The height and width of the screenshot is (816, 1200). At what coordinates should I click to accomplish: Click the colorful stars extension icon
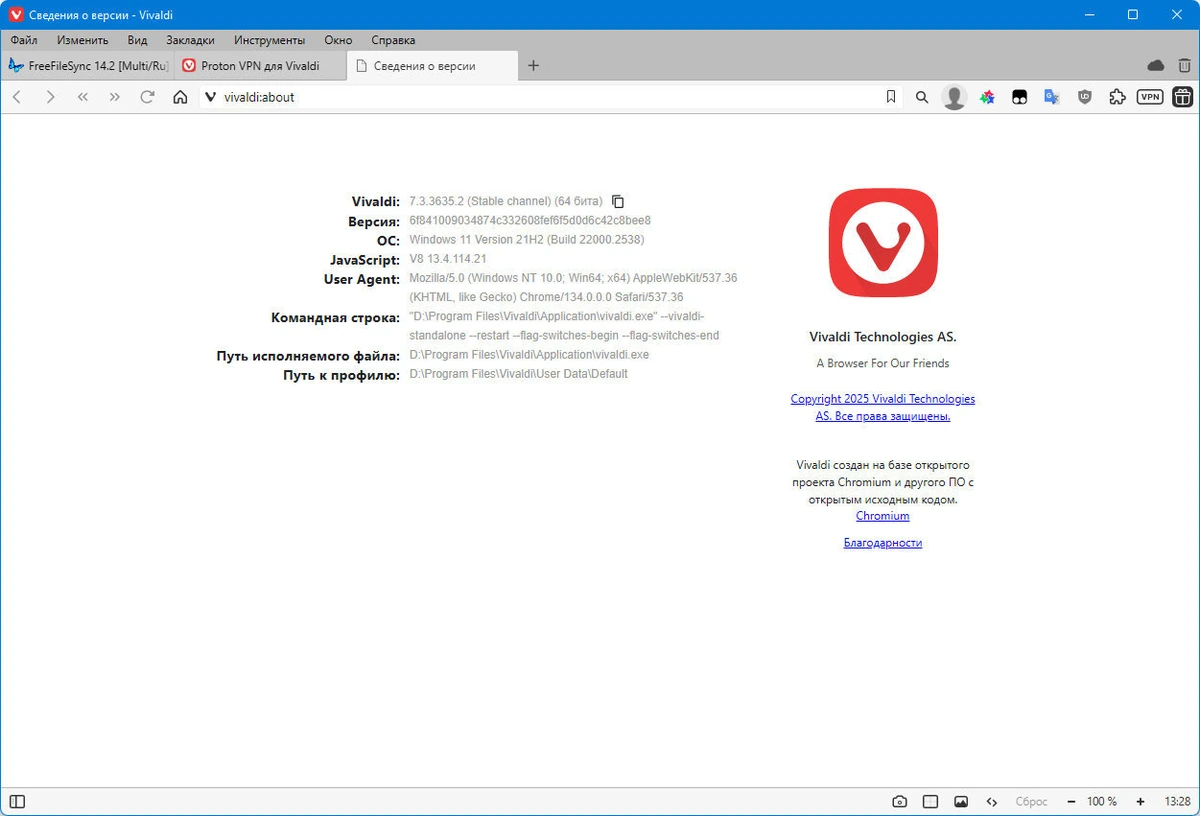(987, 97)
